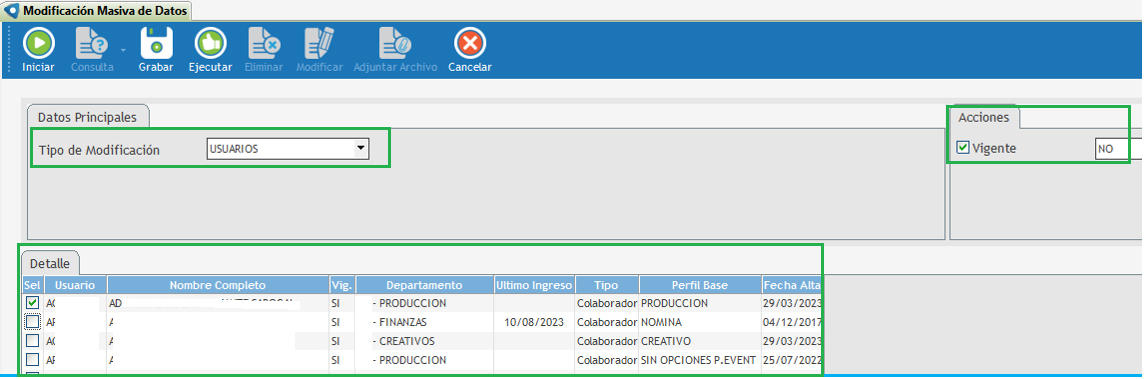Click the Iniciar toolbar icon
The width and height of the screenshot is (1146, 379).
tap(39, 44)
